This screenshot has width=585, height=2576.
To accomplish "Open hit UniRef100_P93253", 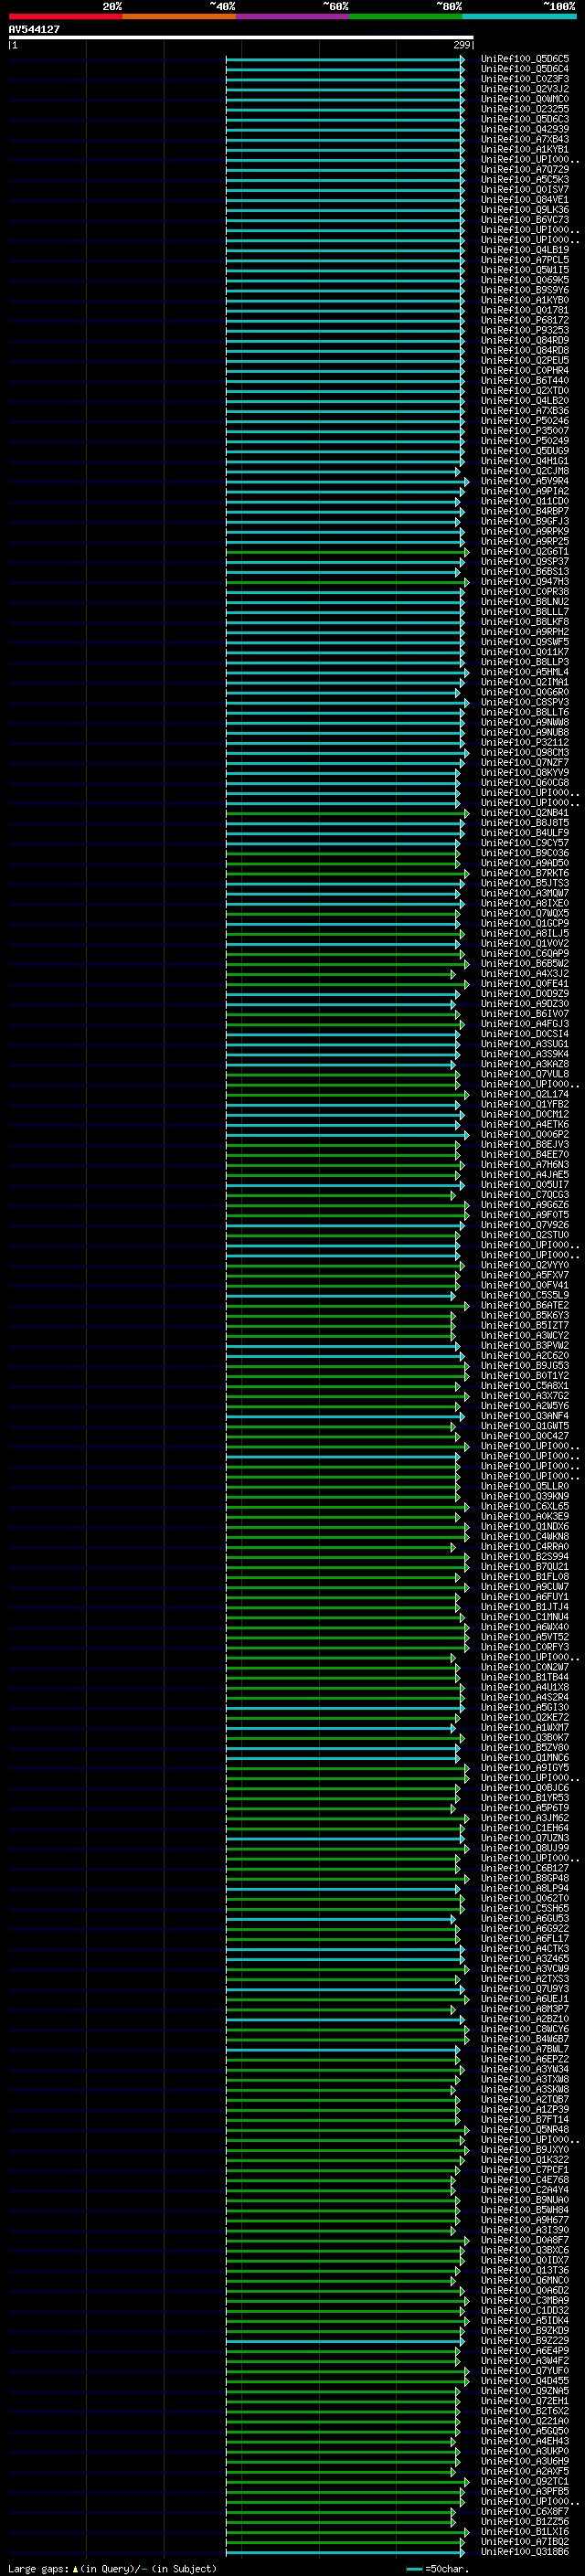I will point(525,330).
